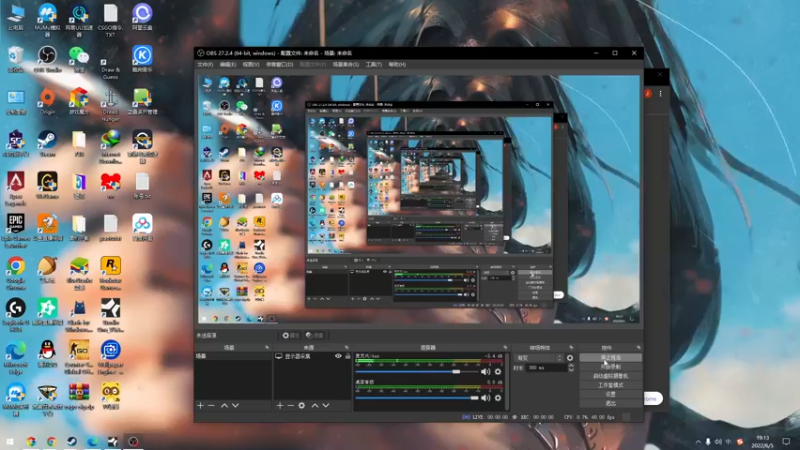Open the 帮助(H) menu
This screenshot has width=800, height=450.
[397, 65]
